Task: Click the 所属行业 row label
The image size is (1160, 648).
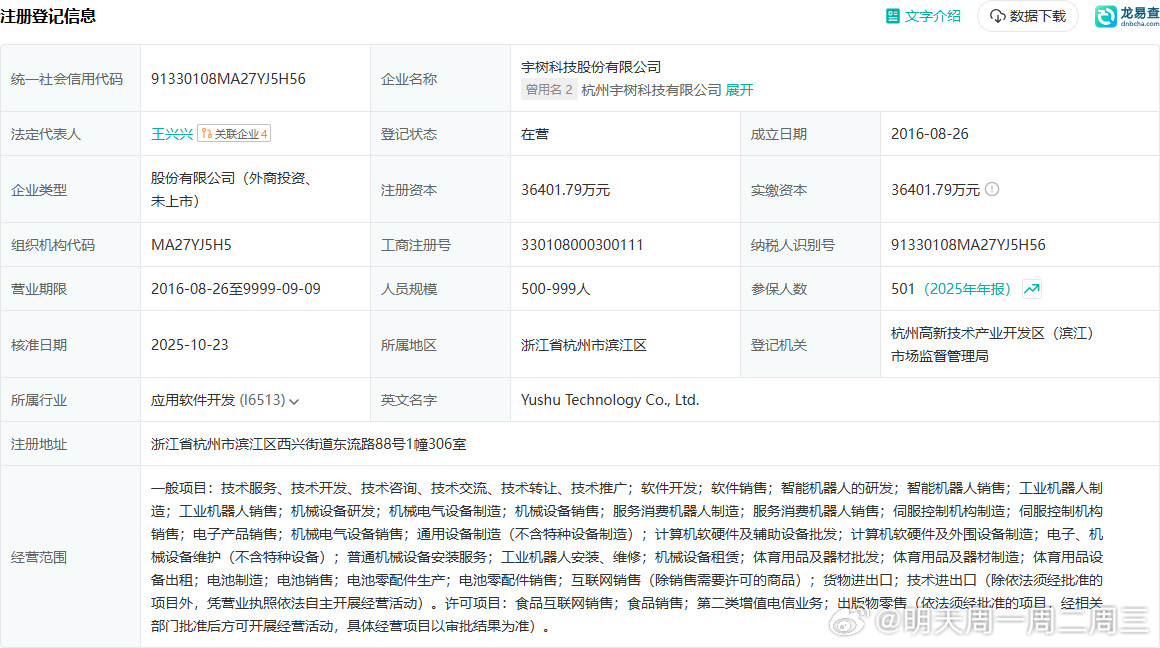Action: coord(38,400)
